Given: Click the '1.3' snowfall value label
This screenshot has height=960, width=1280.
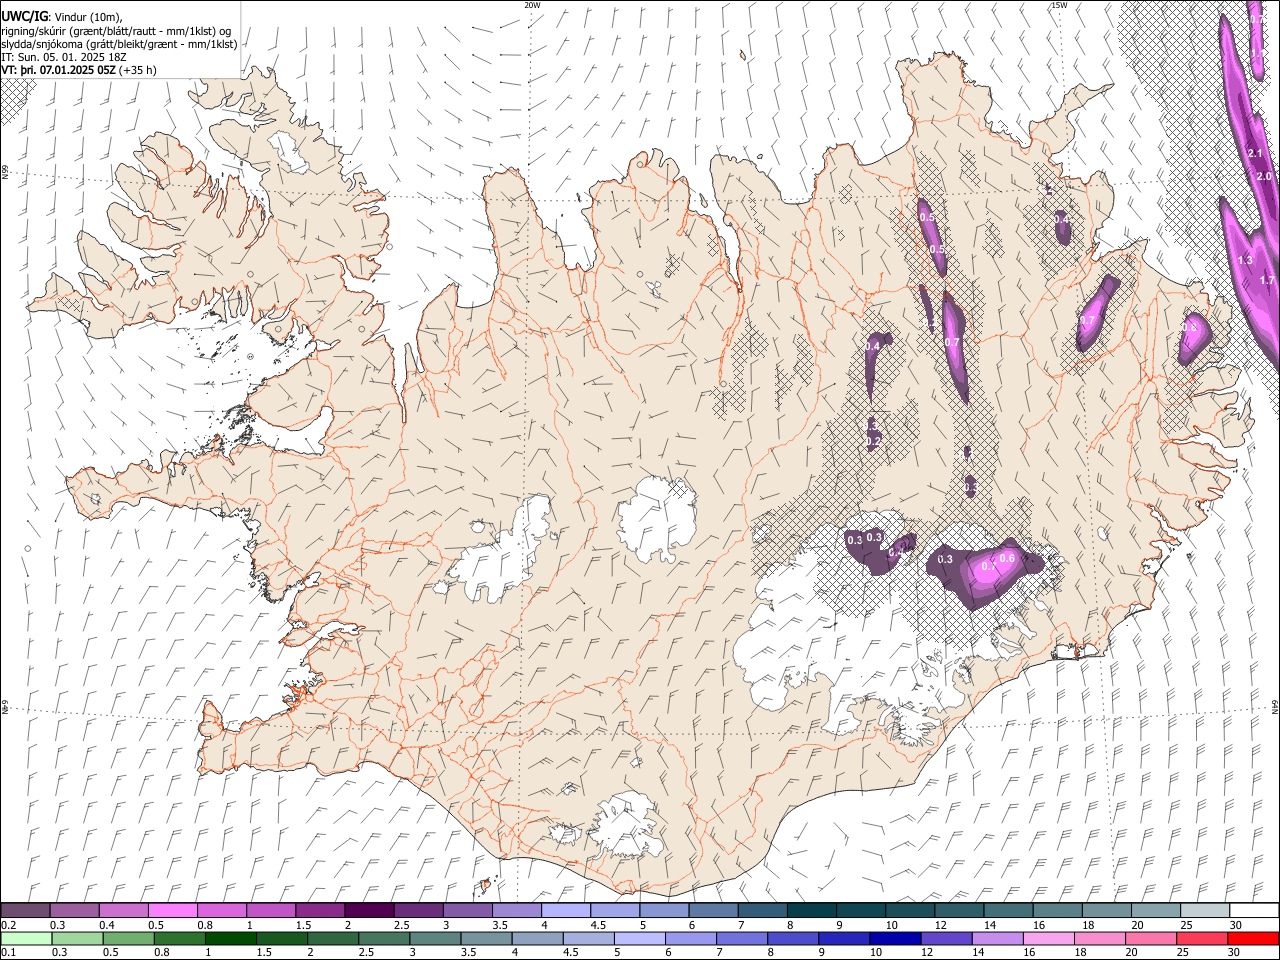Looking at the screenshot, I should tap(1245, 260).
